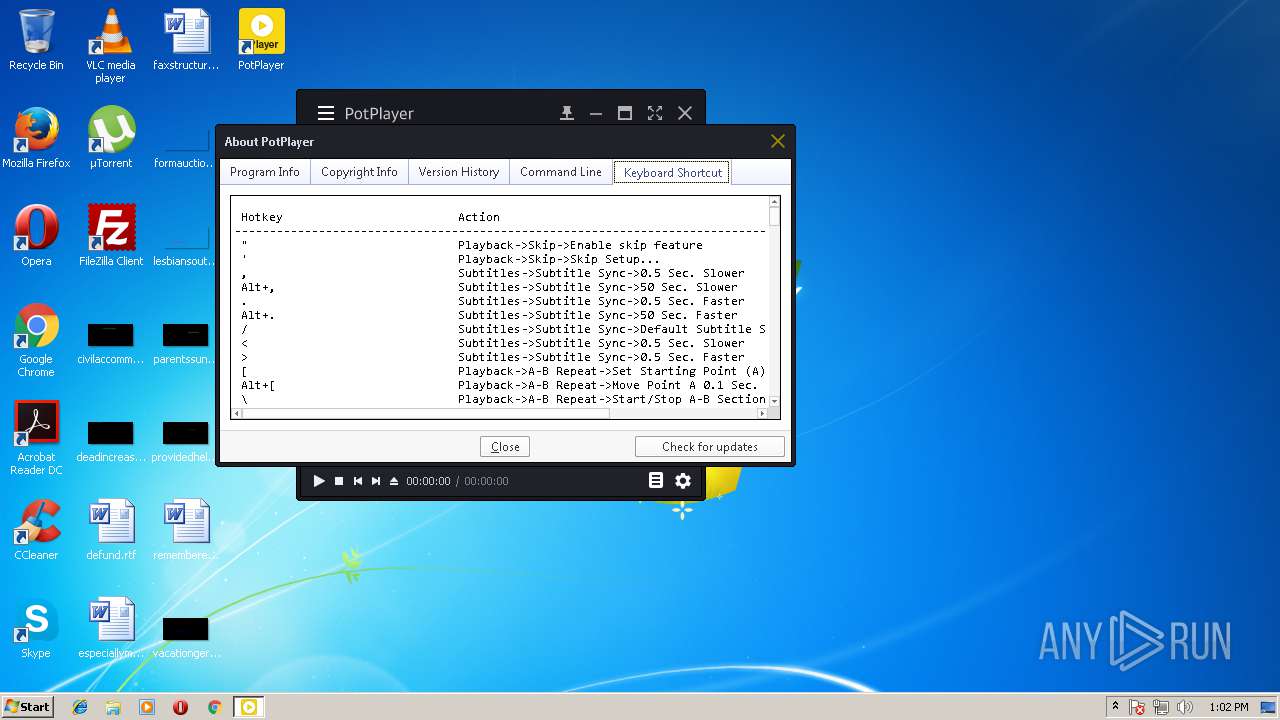Click the 'Playback->Skip->Skip Setup...' row

click(x=501, y=259)
